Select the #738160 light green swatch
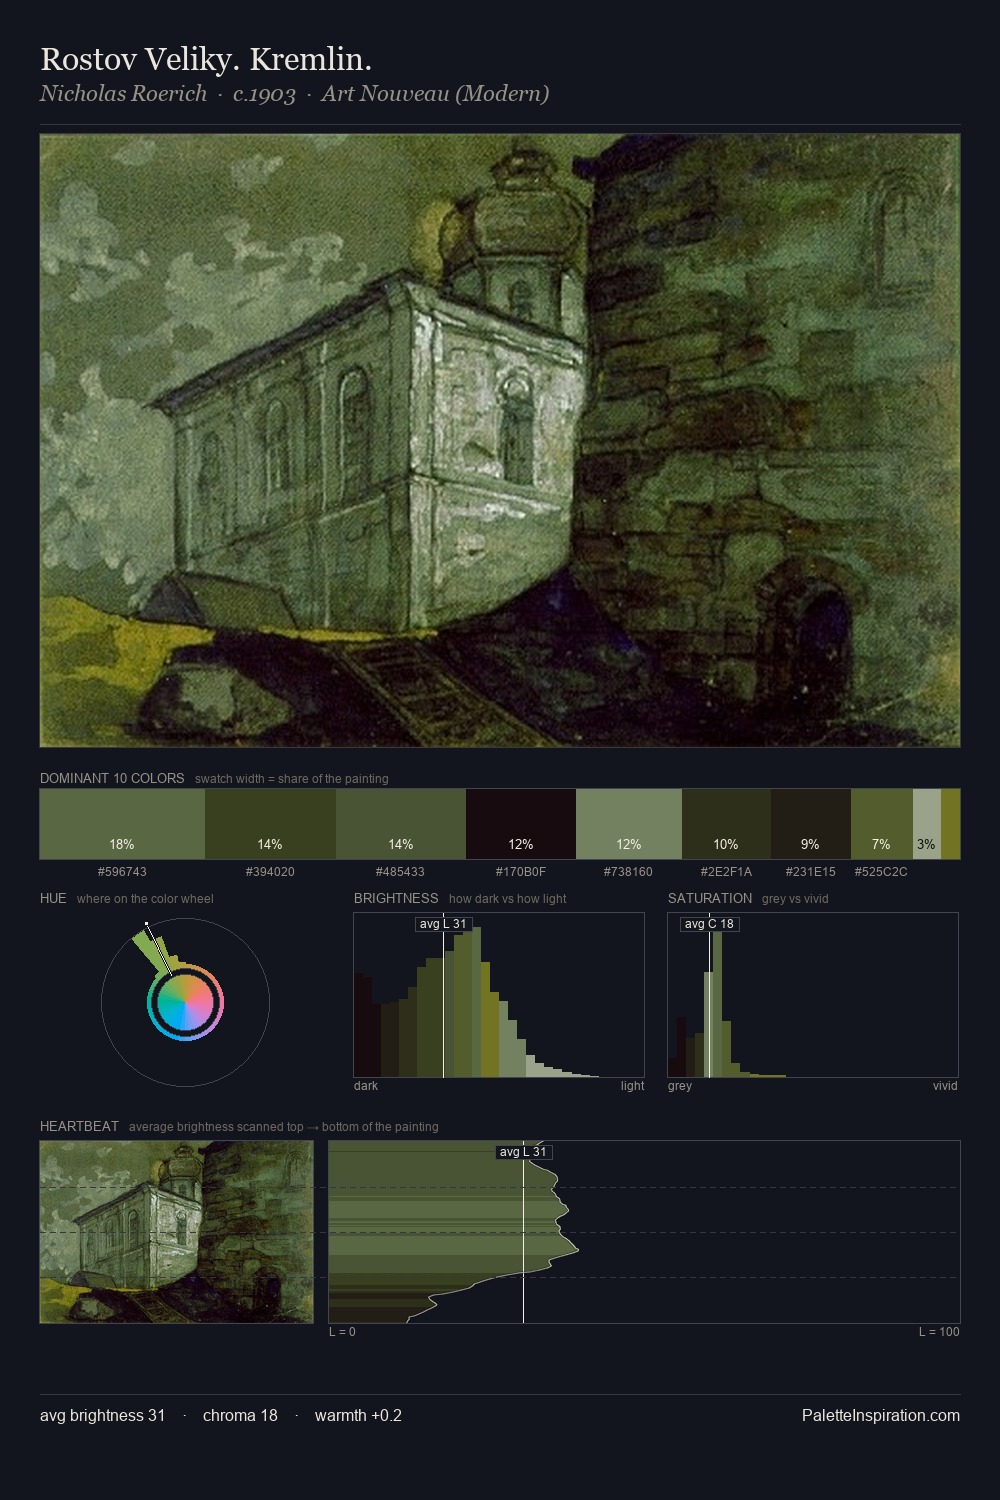Viewport: 1000px width, 1500px height. click(x=629, y=824)
